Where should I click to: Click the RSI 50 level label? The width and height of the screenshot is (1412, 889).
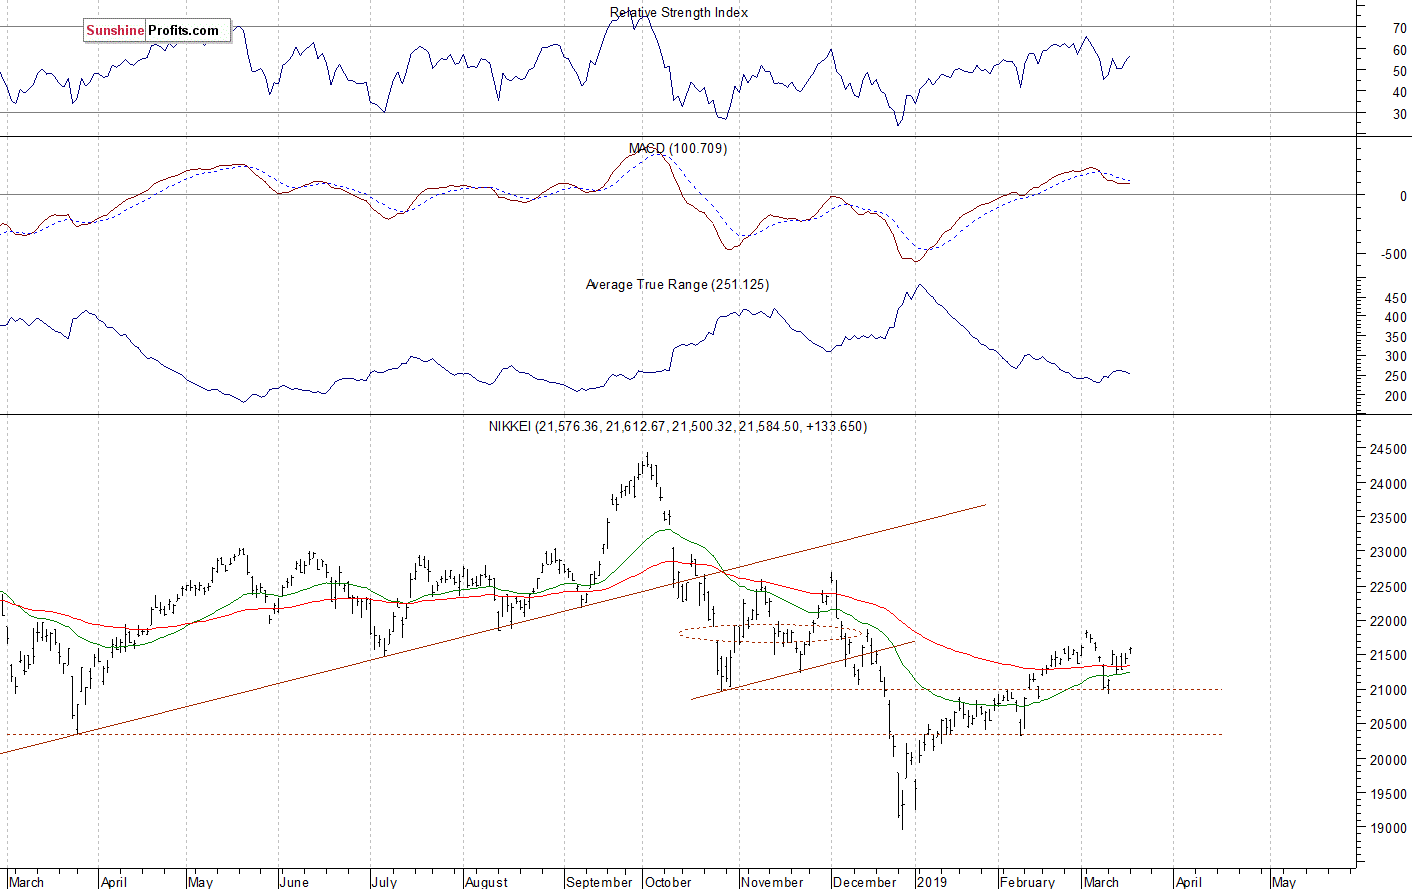tap(1400, 72)
